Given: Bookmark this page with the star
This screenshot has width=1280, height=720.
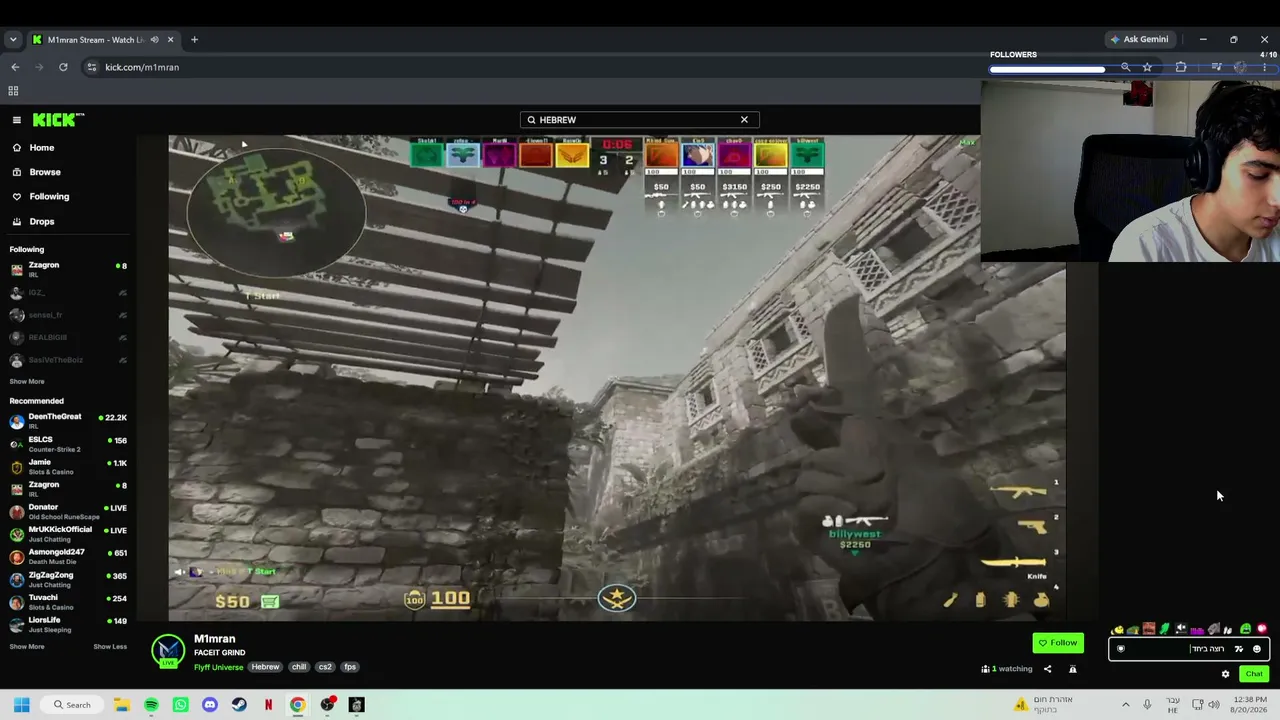Looking at the screenshot, I should pos(1147,67).
